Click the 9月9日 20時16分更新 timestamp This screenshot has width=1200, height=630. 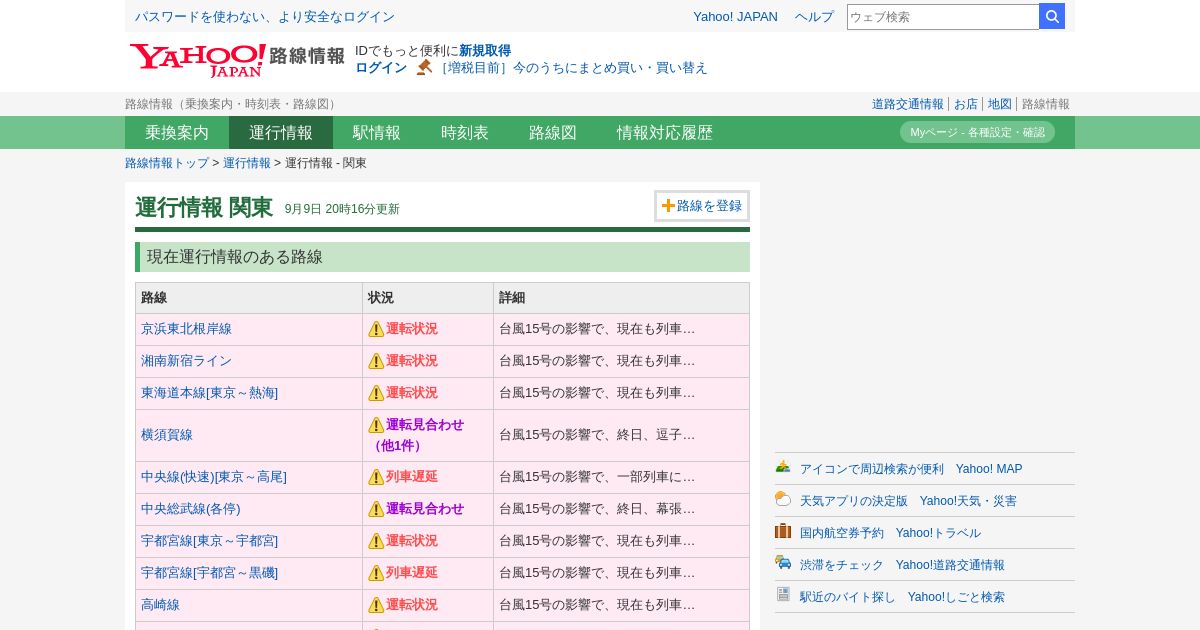pos(342,209)
